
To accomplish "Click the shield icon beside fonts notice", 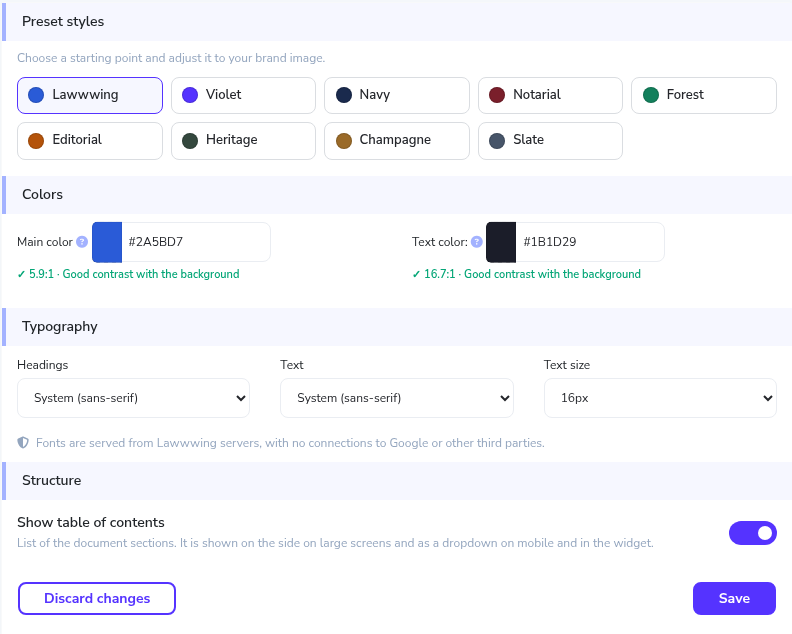I will coord(23,443).
